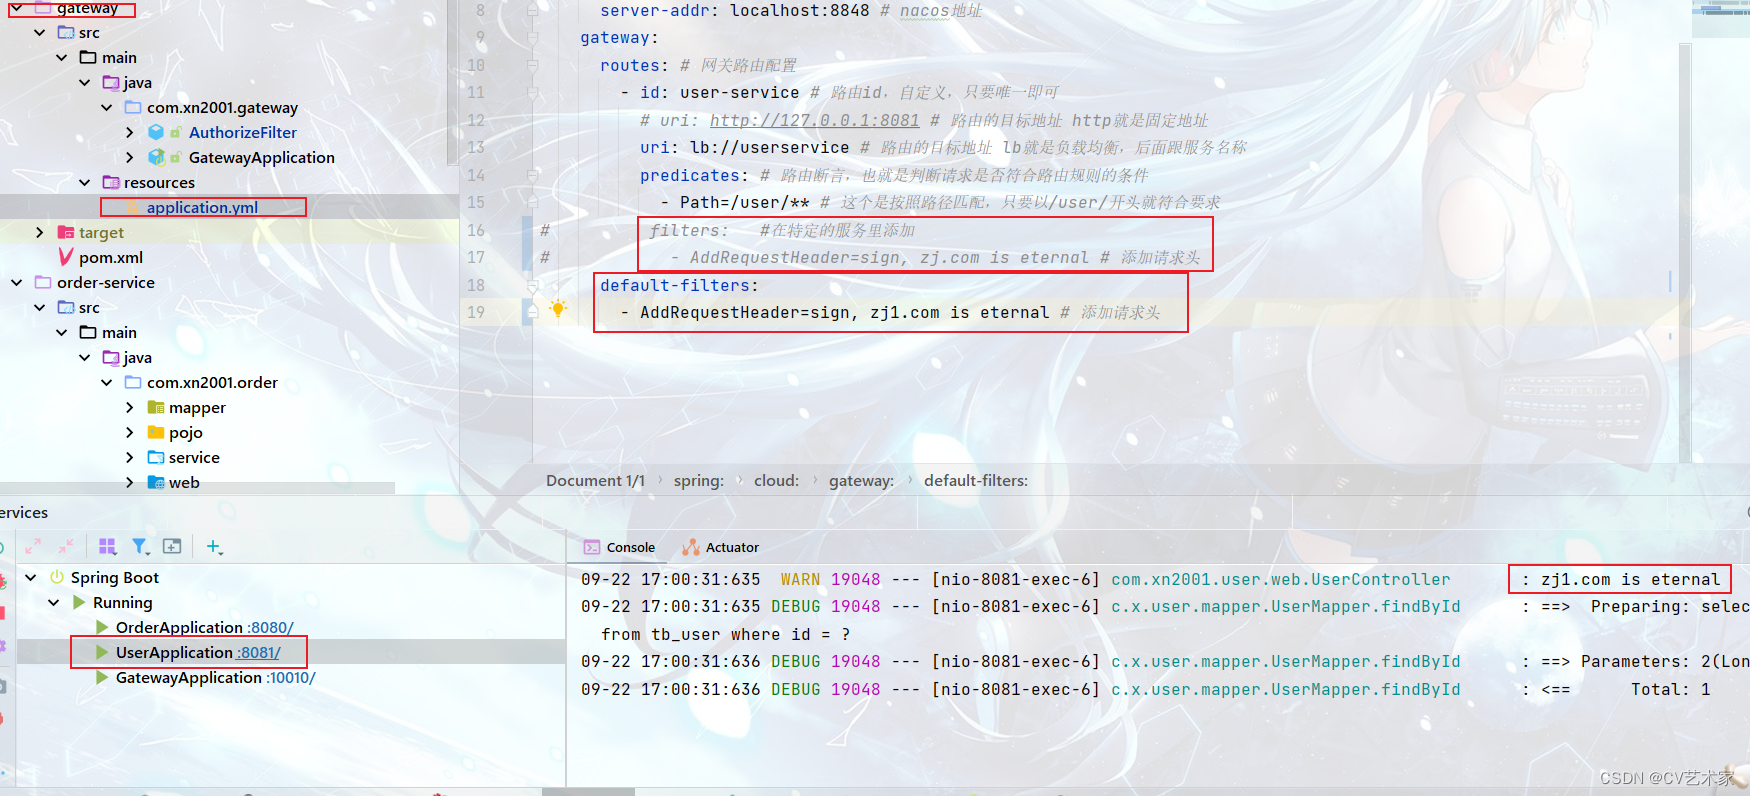Click the web package icon
The height and width of the screenshot is (796, 1750).
(x=156, y=482)
